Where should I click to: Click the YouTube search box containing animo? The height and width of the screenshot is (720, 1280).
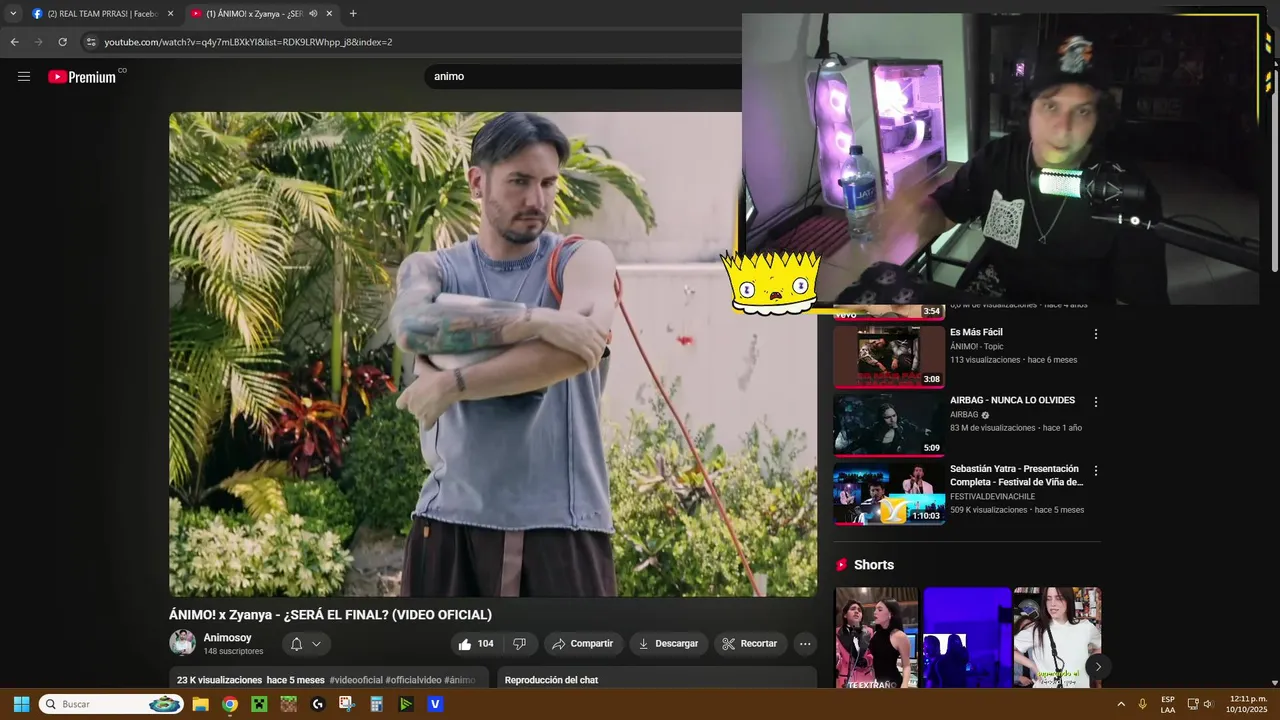[x=585, y=76]
